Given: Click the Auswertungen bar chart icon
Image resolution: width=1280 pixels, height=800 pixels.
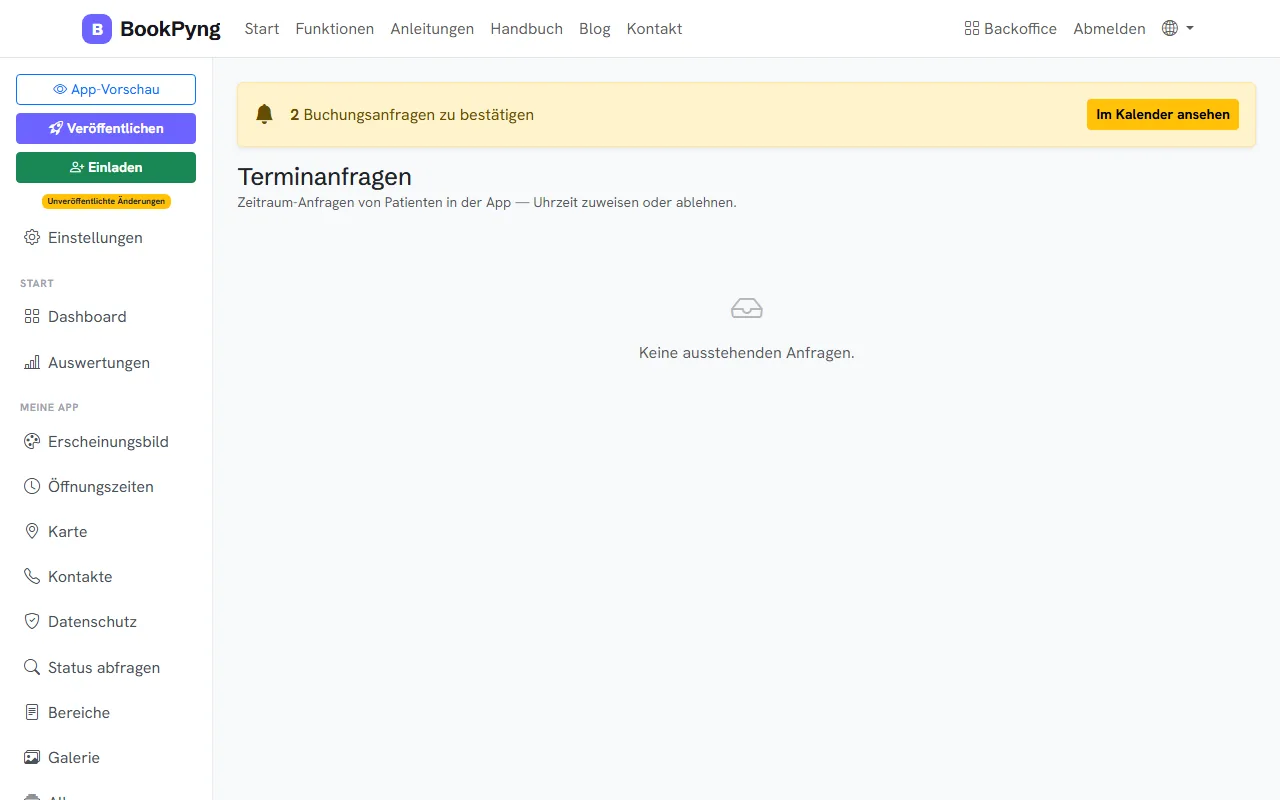Looking at the screenshot, I should [x=32, y=363].
